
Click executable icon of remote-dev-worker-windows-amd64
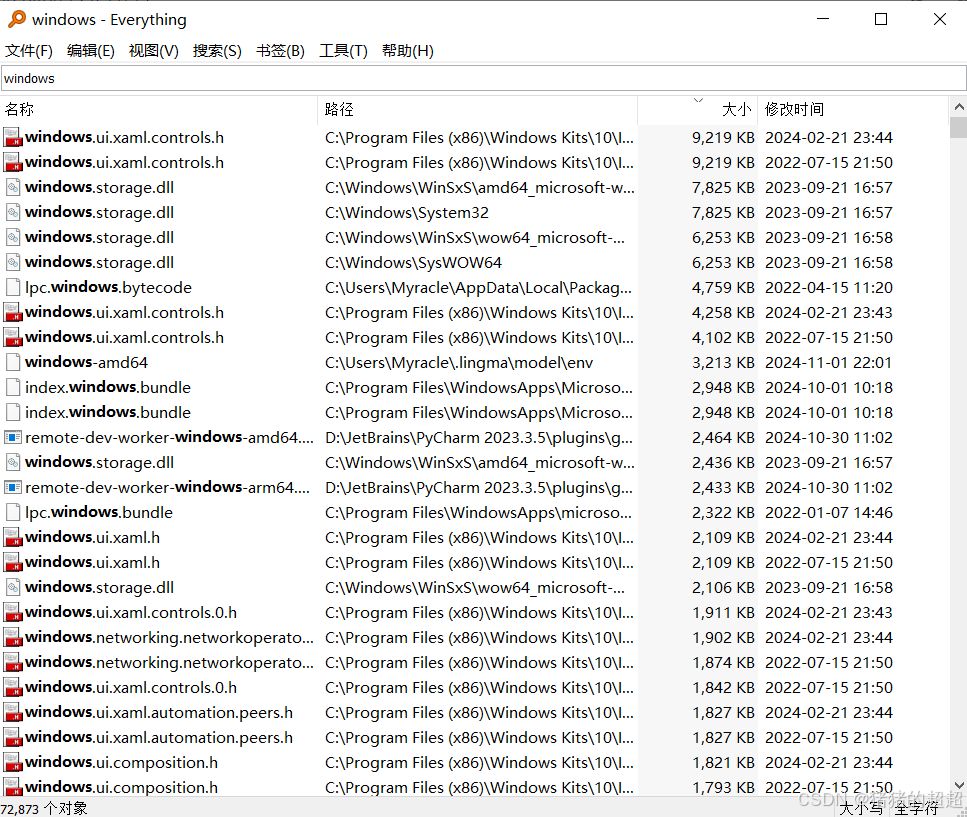[x=12, y=437]
